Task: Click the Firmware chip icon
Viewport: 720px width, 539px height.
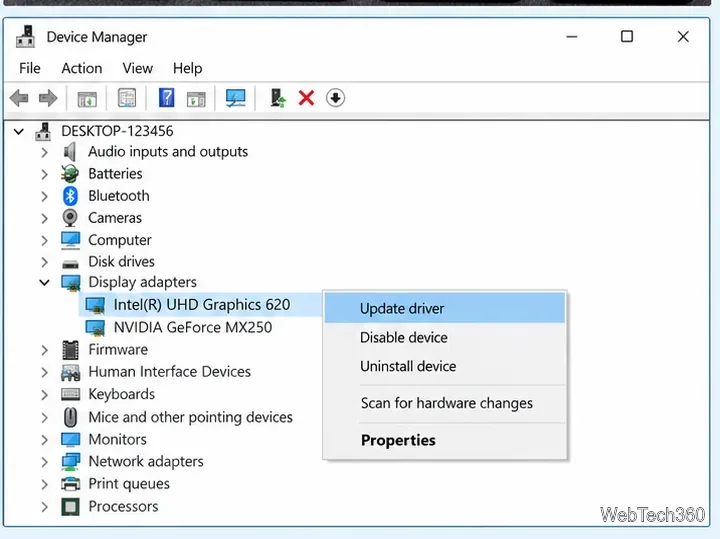Action: click(70, 350)
